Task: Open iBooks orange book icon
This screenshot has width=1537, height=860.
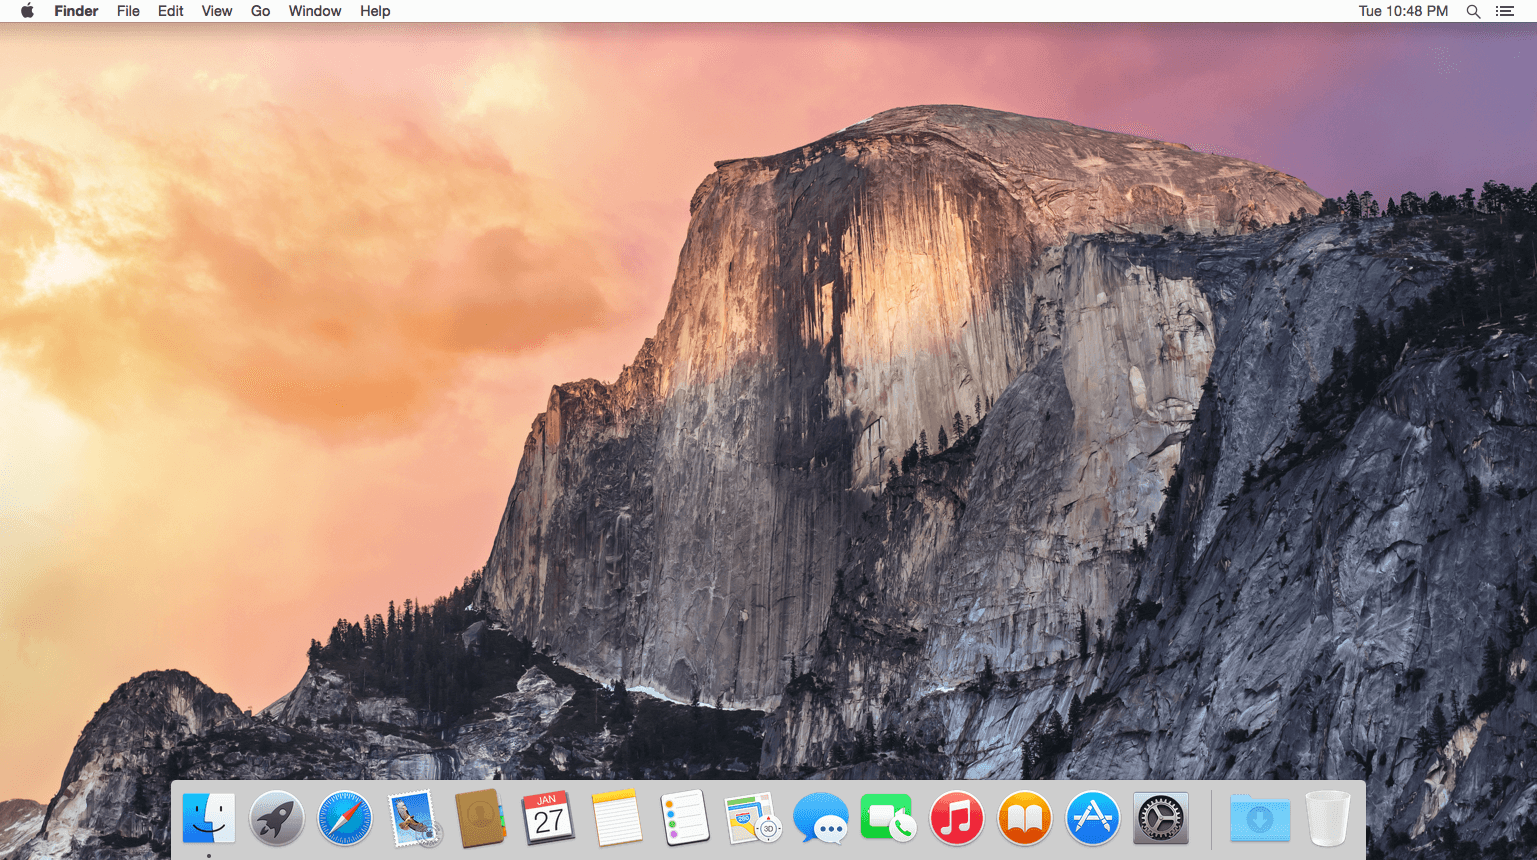Action: [1024, 818]
